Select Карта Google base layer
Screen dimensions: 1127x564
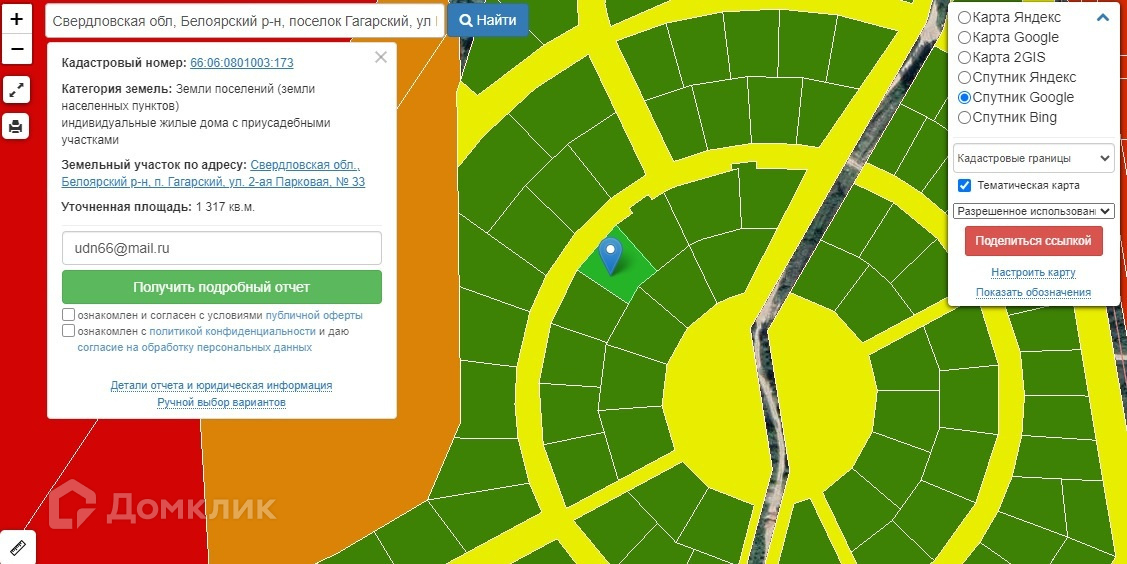tap(965, 37)
